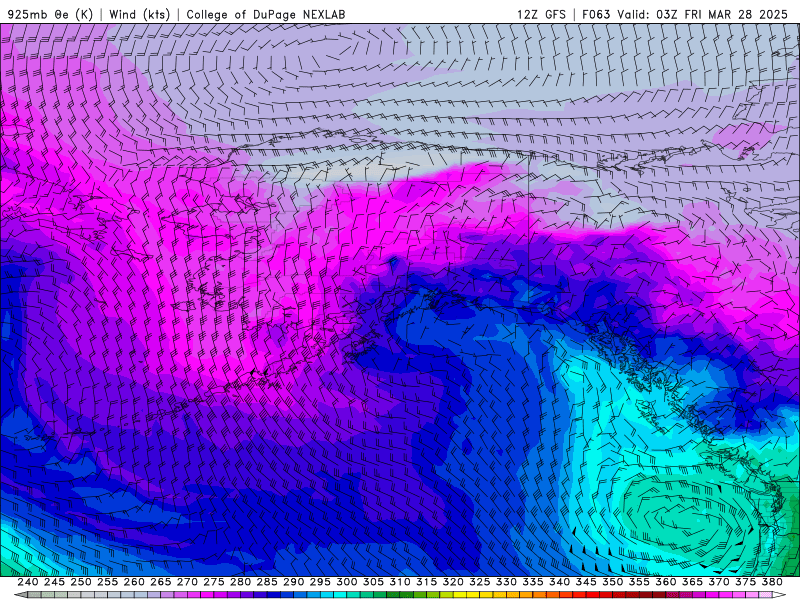Screen dimensions: 800x600
Task: Click the 250 colorbar label
Action: (x=81, y=582)
